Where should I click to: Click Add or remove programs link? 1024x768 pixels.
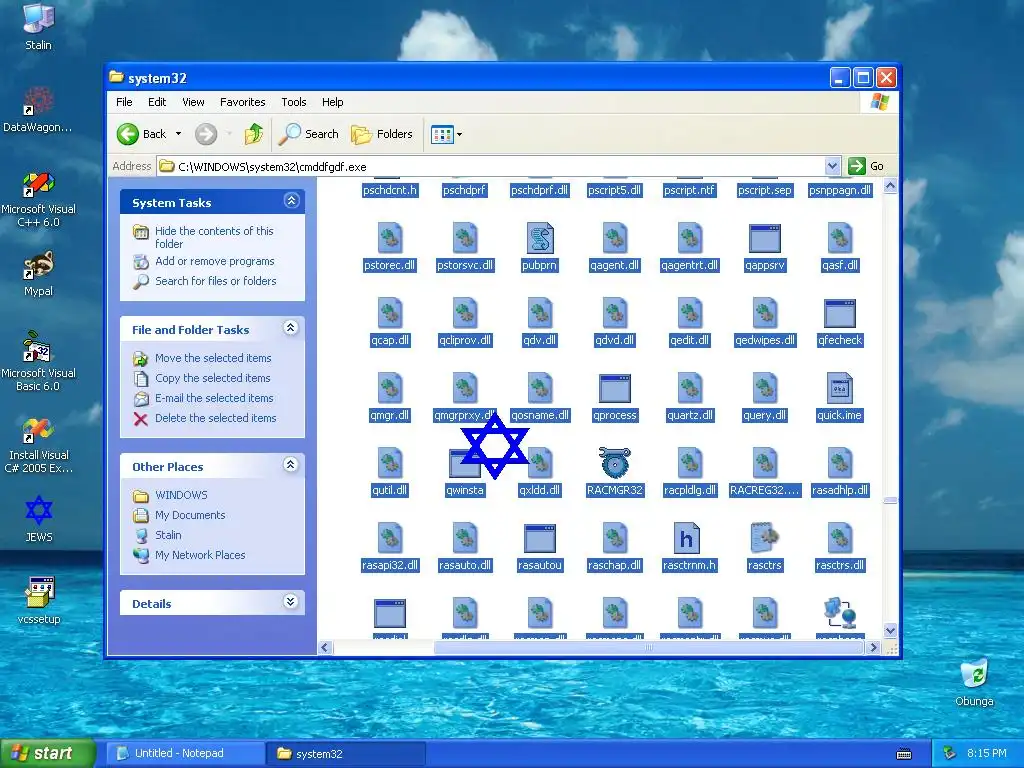click(215, 261)
